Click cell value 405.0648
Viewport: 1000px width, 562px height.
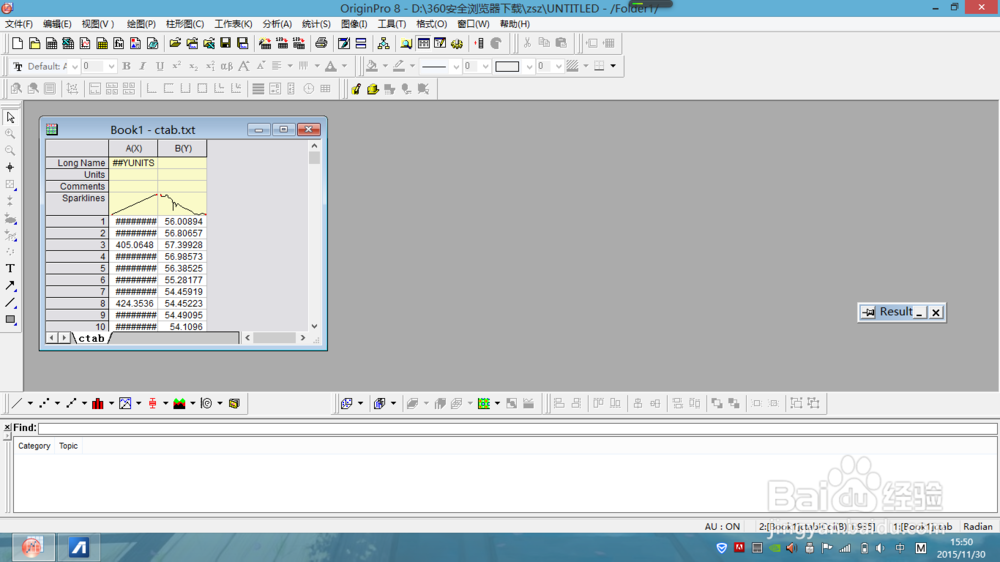[x=134, y=245]
